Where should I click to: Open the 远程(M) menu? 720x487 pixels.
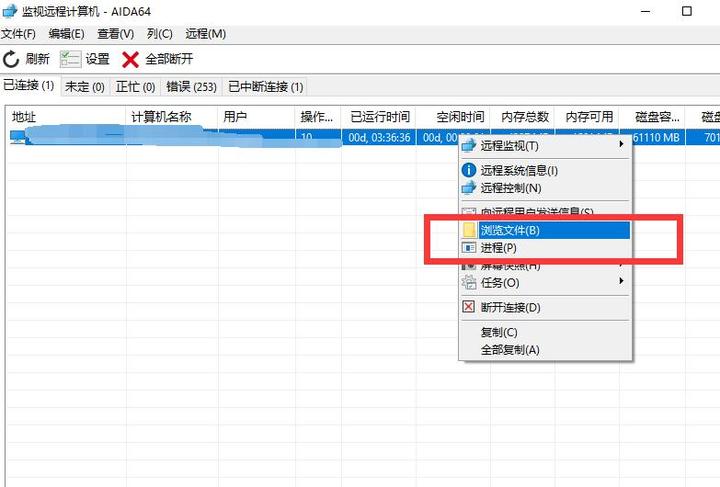click(x=206, y=34)
